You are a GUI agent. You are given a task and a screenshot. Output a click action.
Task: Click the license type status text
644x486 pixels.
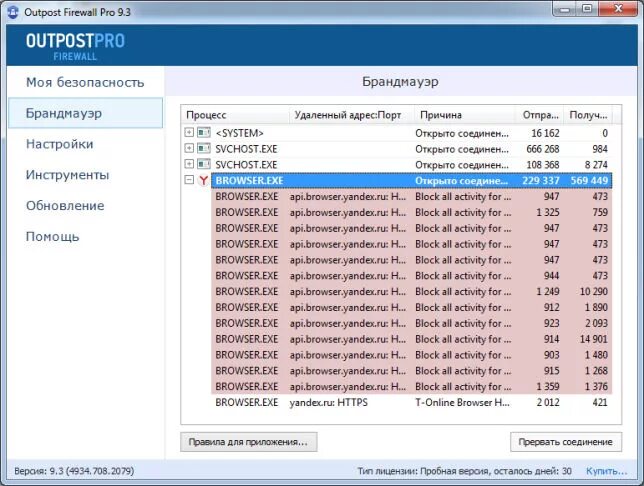pyautogui.click(x=465, y=471)
